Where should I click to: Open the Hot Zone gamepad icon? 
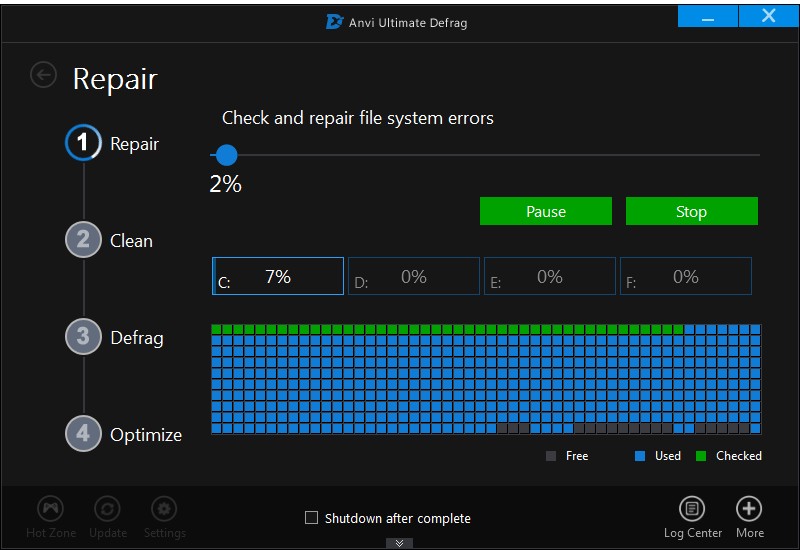coord(50,509)
